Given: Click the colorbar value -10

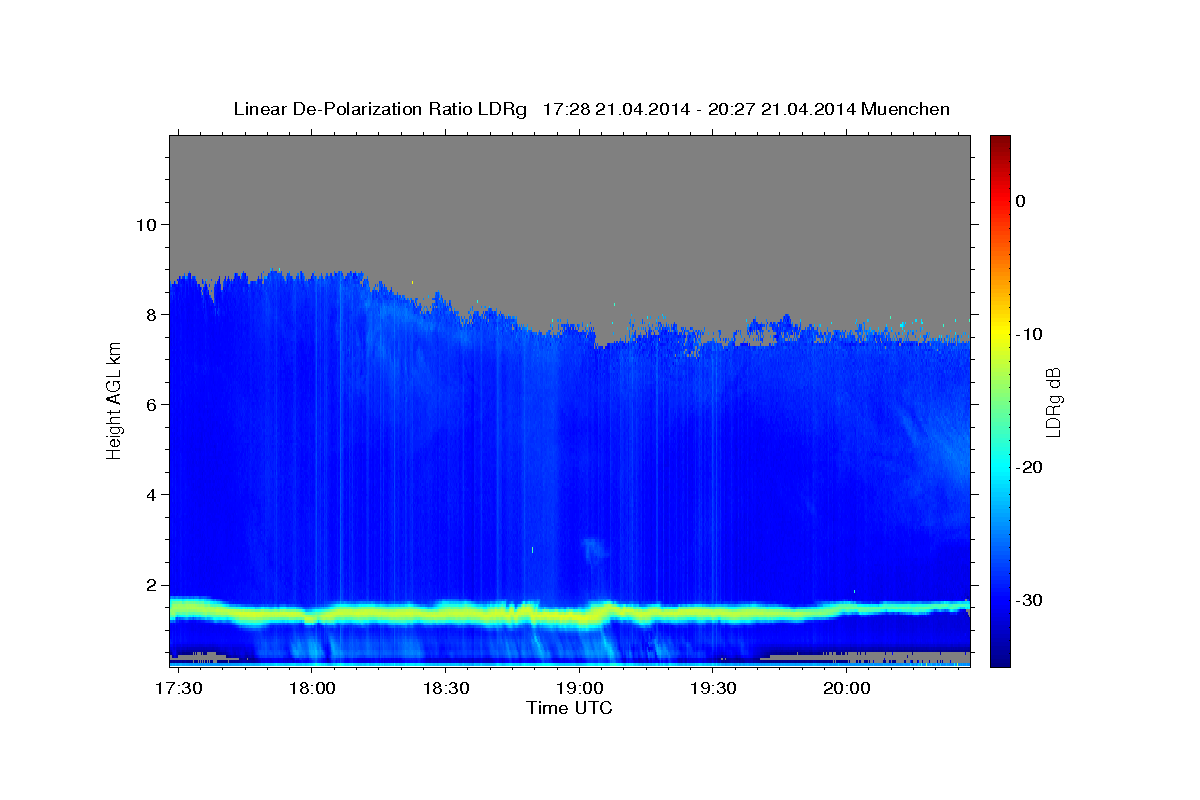Looking at the screenshot, I should [1028, 334].
